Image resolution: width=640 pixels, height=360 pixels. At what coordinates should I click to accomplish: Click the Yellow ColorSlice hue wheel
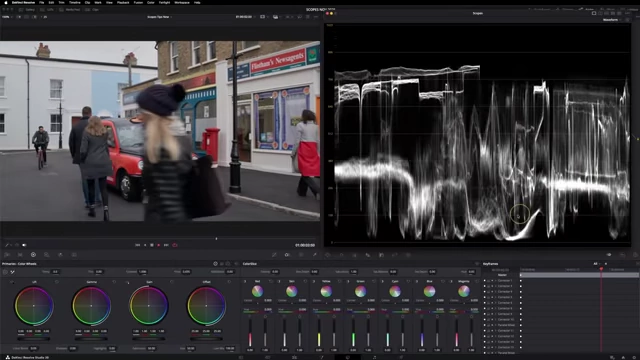click(326, 291)
